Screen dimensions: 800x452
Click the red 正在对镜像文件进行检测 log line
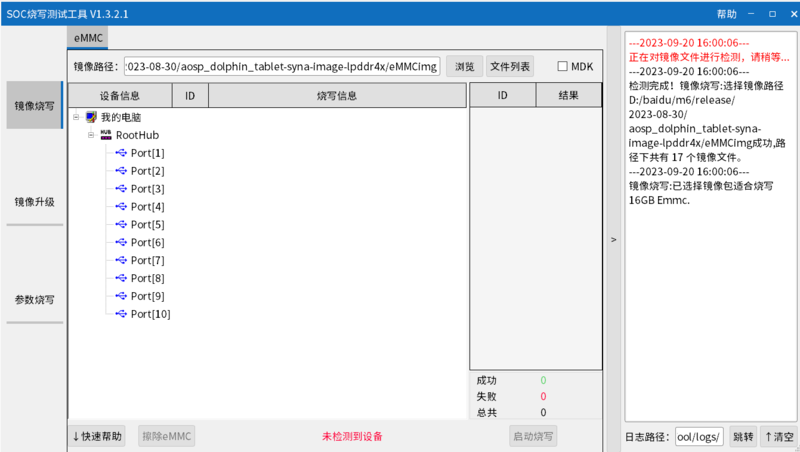(x=709, y=57)
